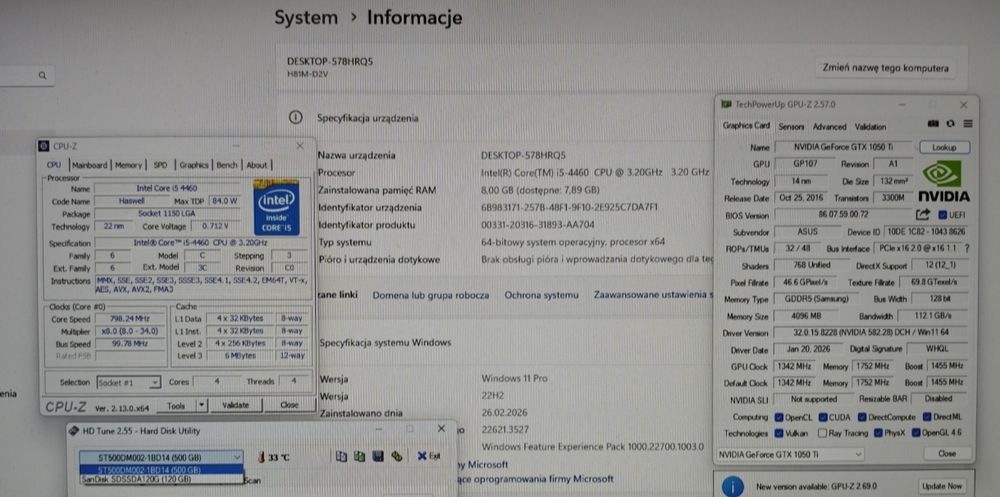Click the Lookup button in GPU-Z
Viewport: 1000px width, 497px height.
945,147
